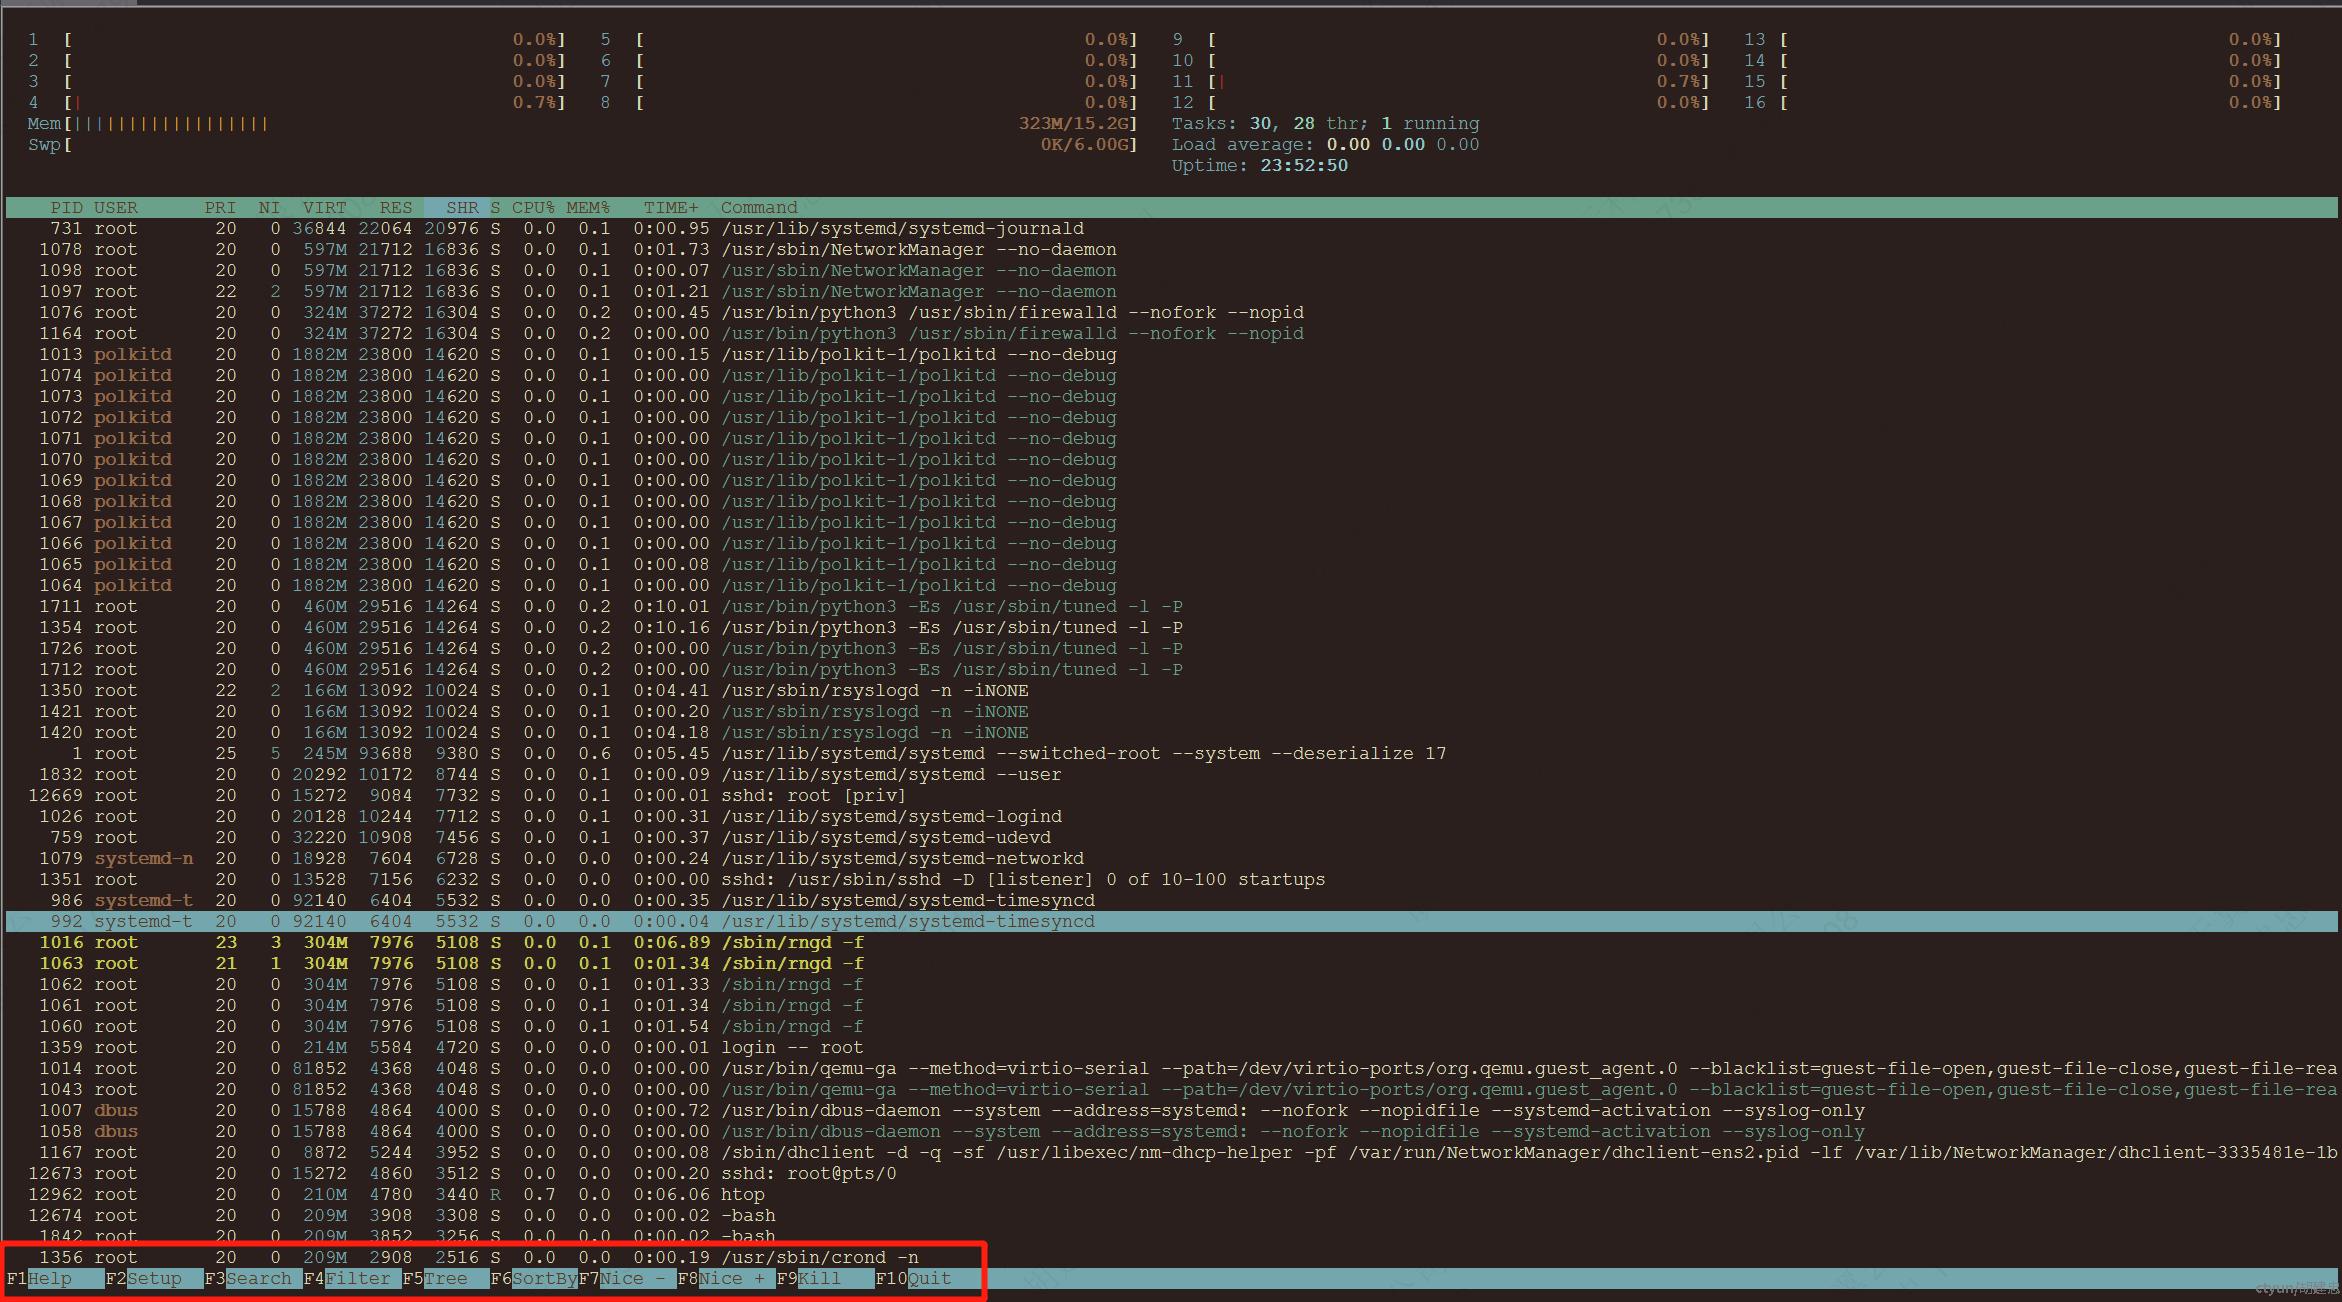Select PID 1016 rngd process row
This screenshot has height=1302, width=2342.
click(x=1171, y=943)
